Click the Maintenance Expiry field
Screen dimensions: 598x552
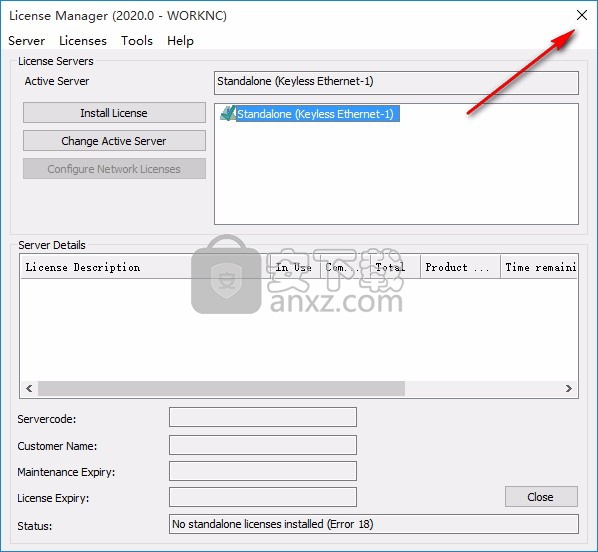tap(263, 471)
